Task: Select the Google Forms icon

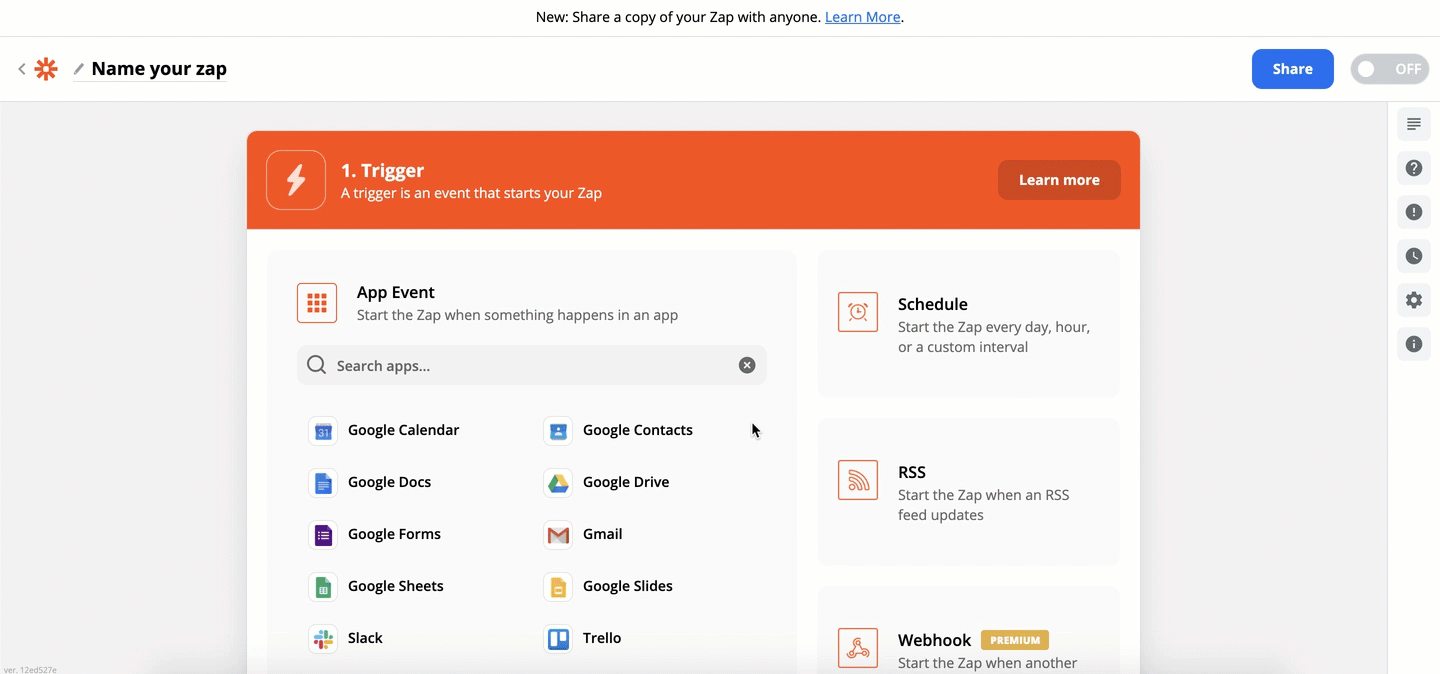Action: point(323,535)
